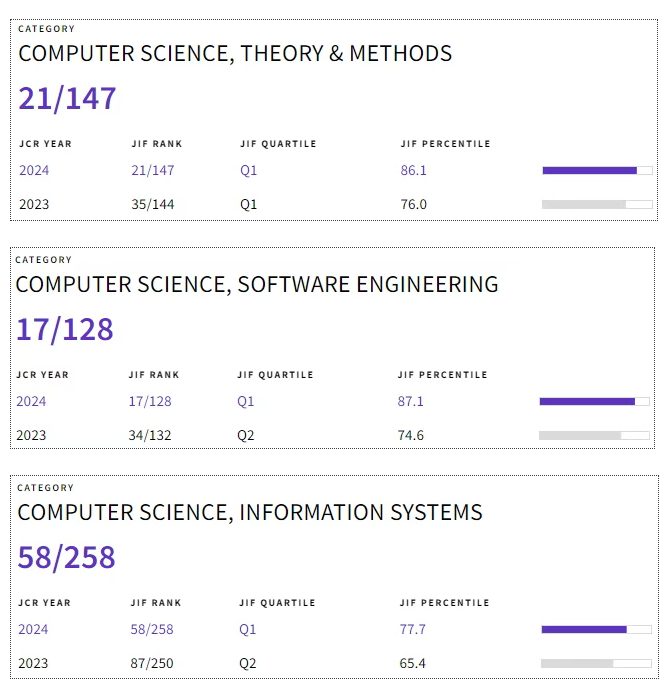The height and width of the screenshot is (696, 669).
Task: Click the purple 77.7 percentile bar
Action: 596,629
